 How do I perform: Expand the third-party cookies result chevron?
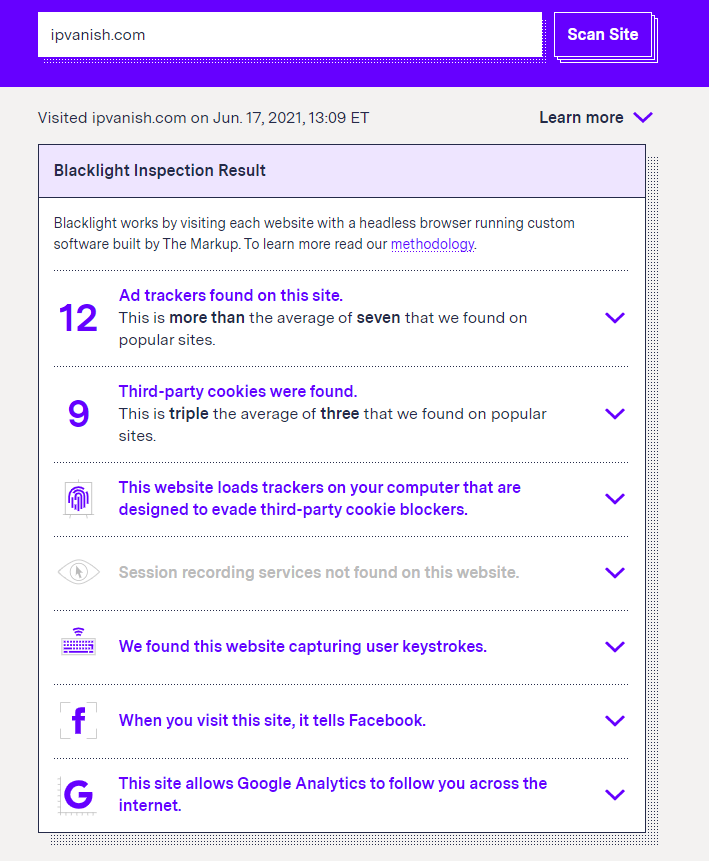(615, 414)
